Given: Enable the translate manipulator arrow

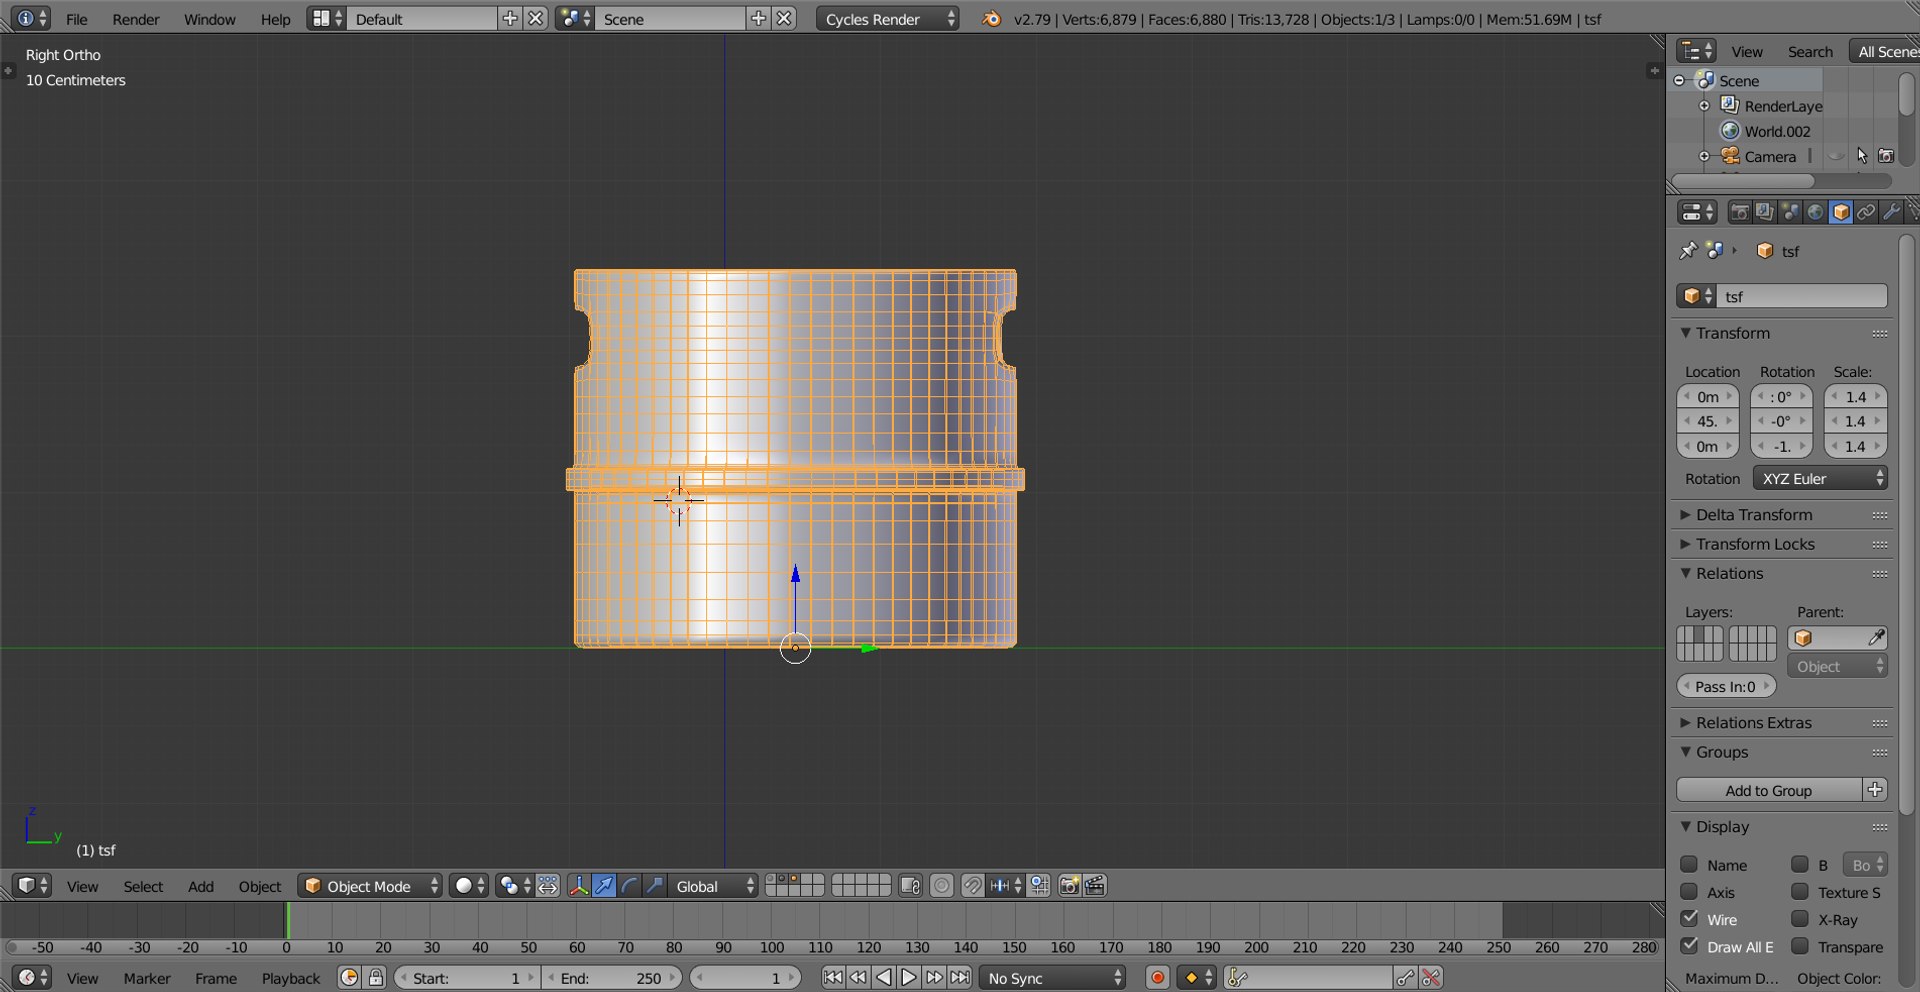Looking at the screenshot, I should (x=604, y=886).
